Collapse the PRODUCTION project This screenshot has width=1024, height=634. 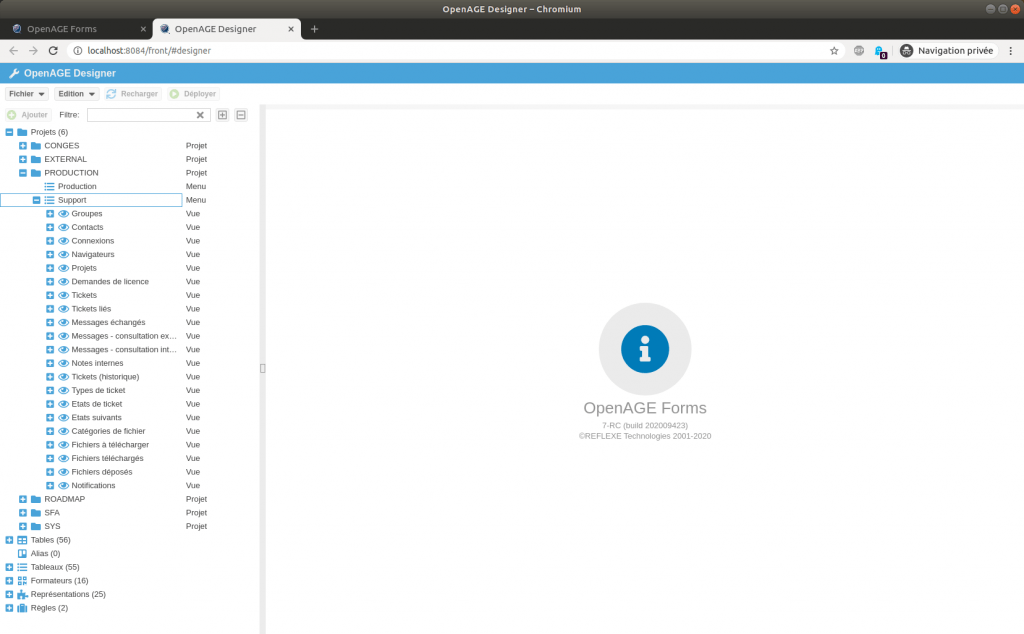(23, 173)
